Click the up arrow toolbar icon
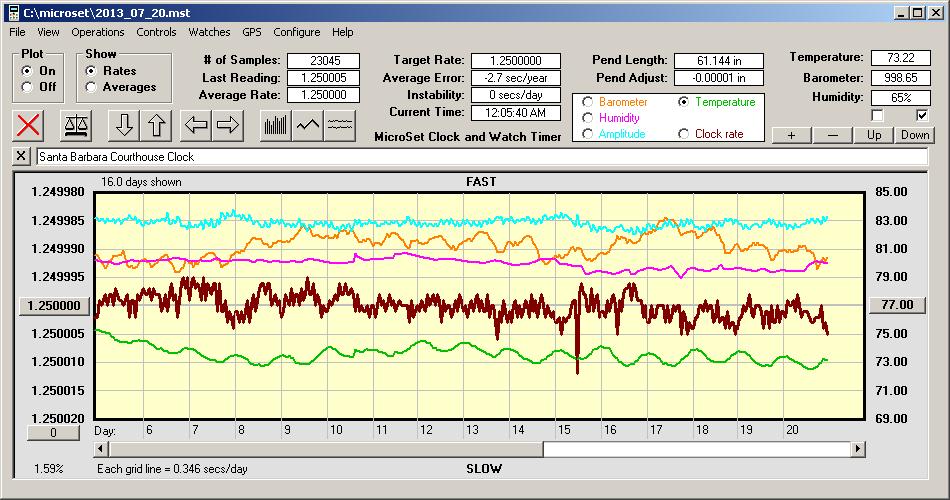950x500 pixels. 156,125
